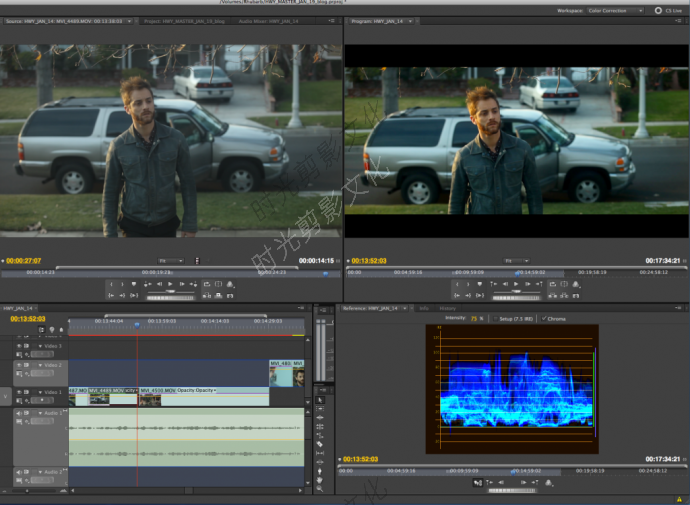
Task: Open the Reference HWY_JAN_14 panel dropdown
Action: coord(404,308)
